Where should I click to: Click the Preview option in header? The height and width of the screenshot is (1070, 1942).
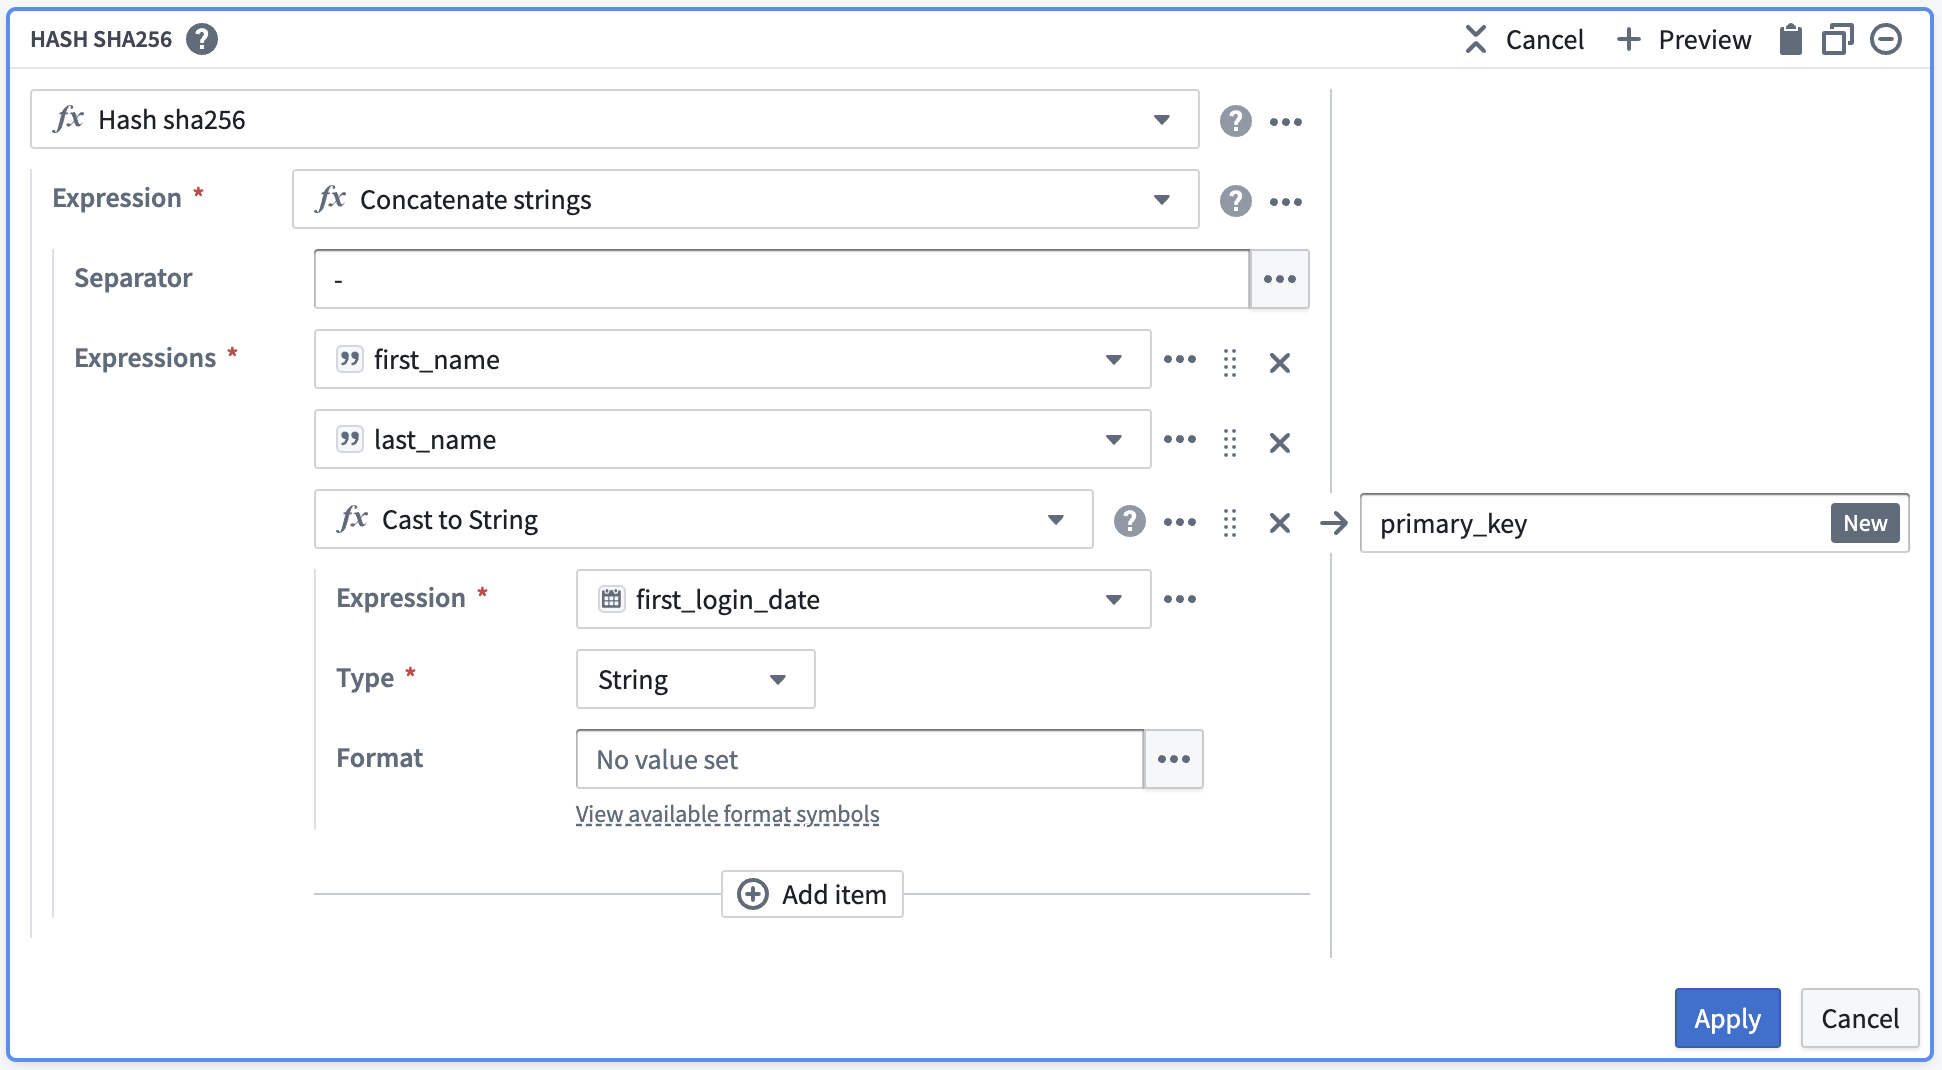pos(1685,40)
